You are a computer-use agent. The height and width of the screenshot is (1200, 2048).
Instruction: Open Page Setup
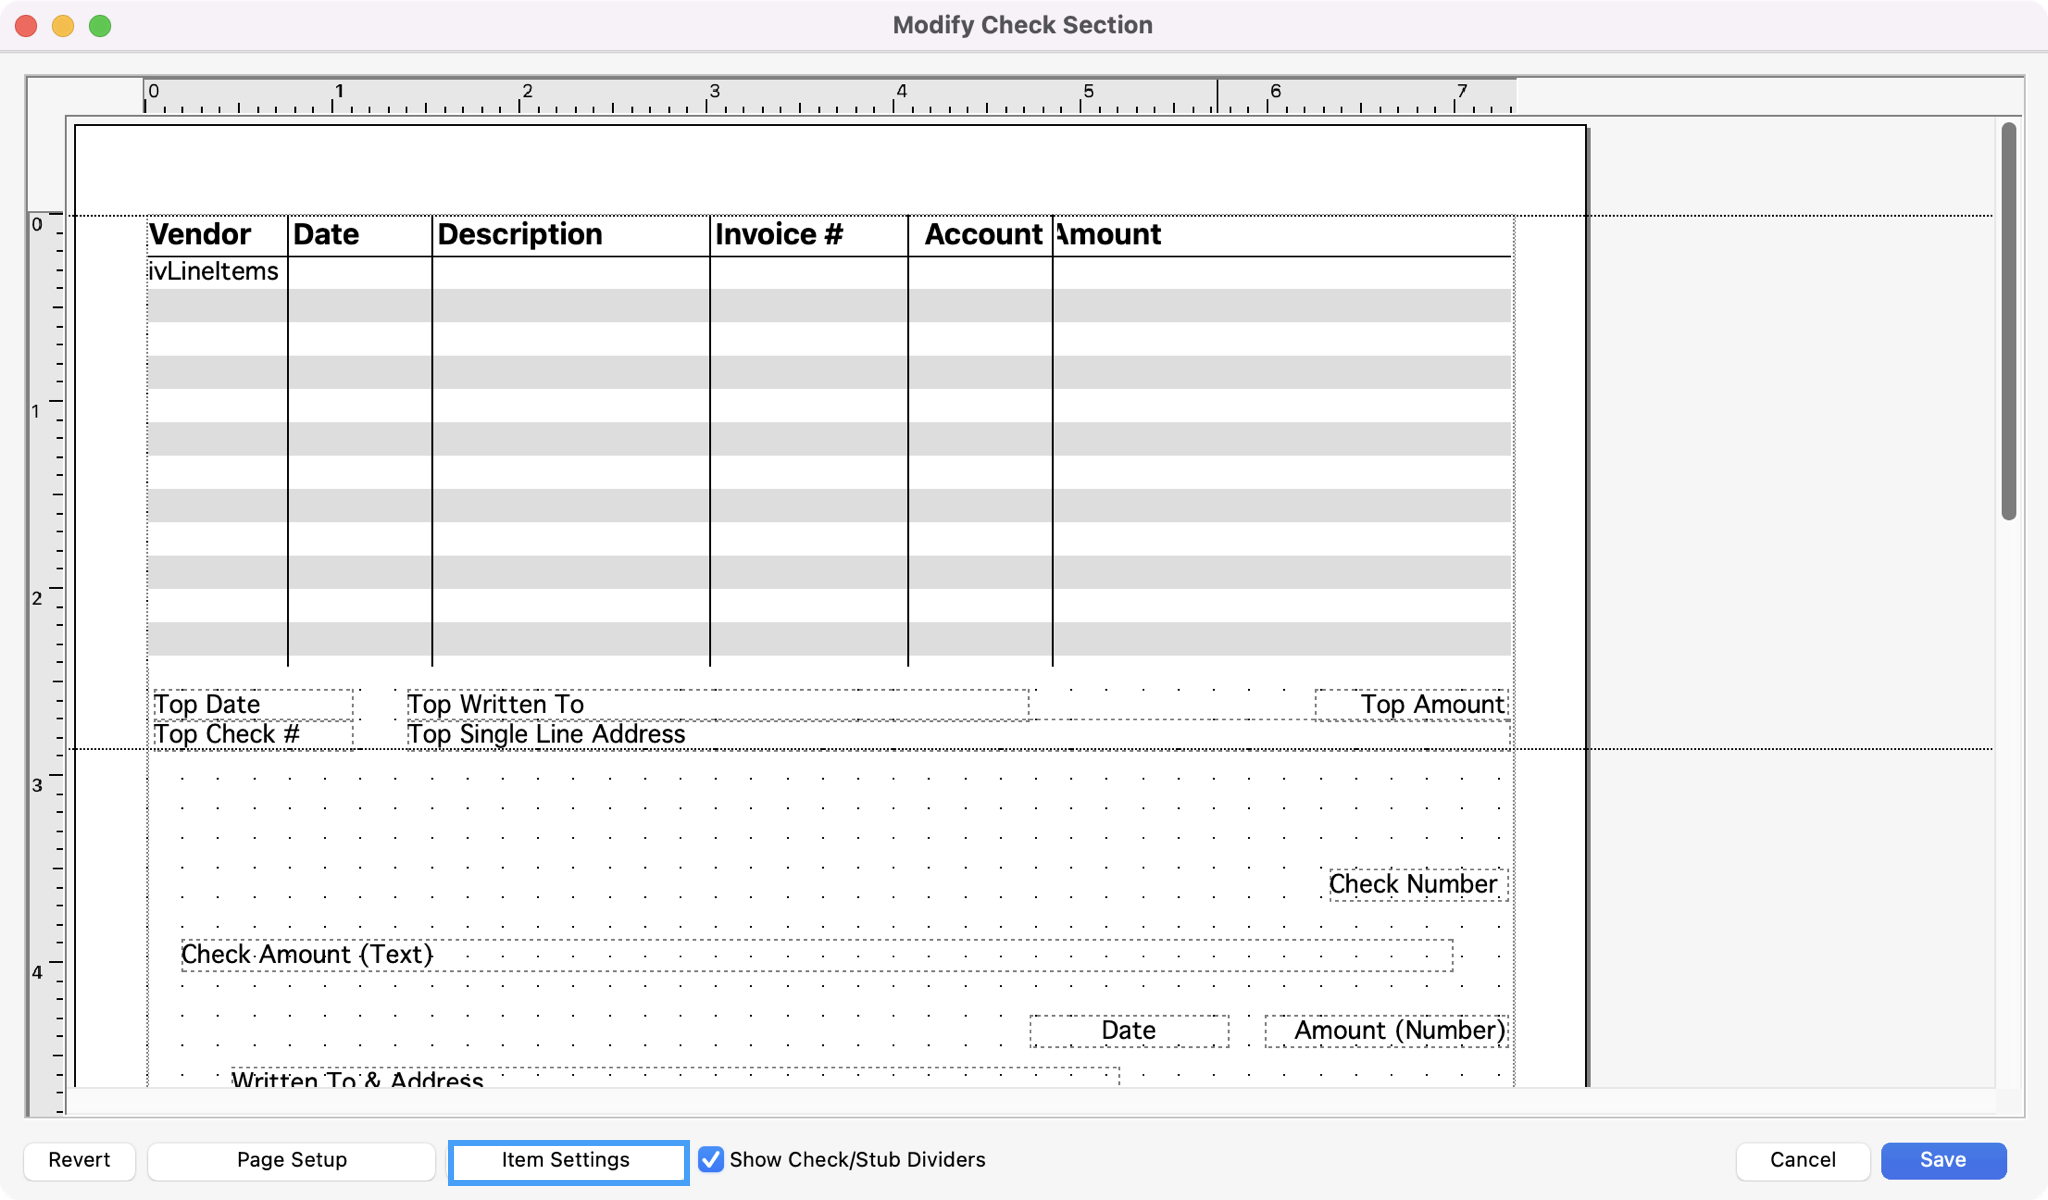coord(291,1161)
